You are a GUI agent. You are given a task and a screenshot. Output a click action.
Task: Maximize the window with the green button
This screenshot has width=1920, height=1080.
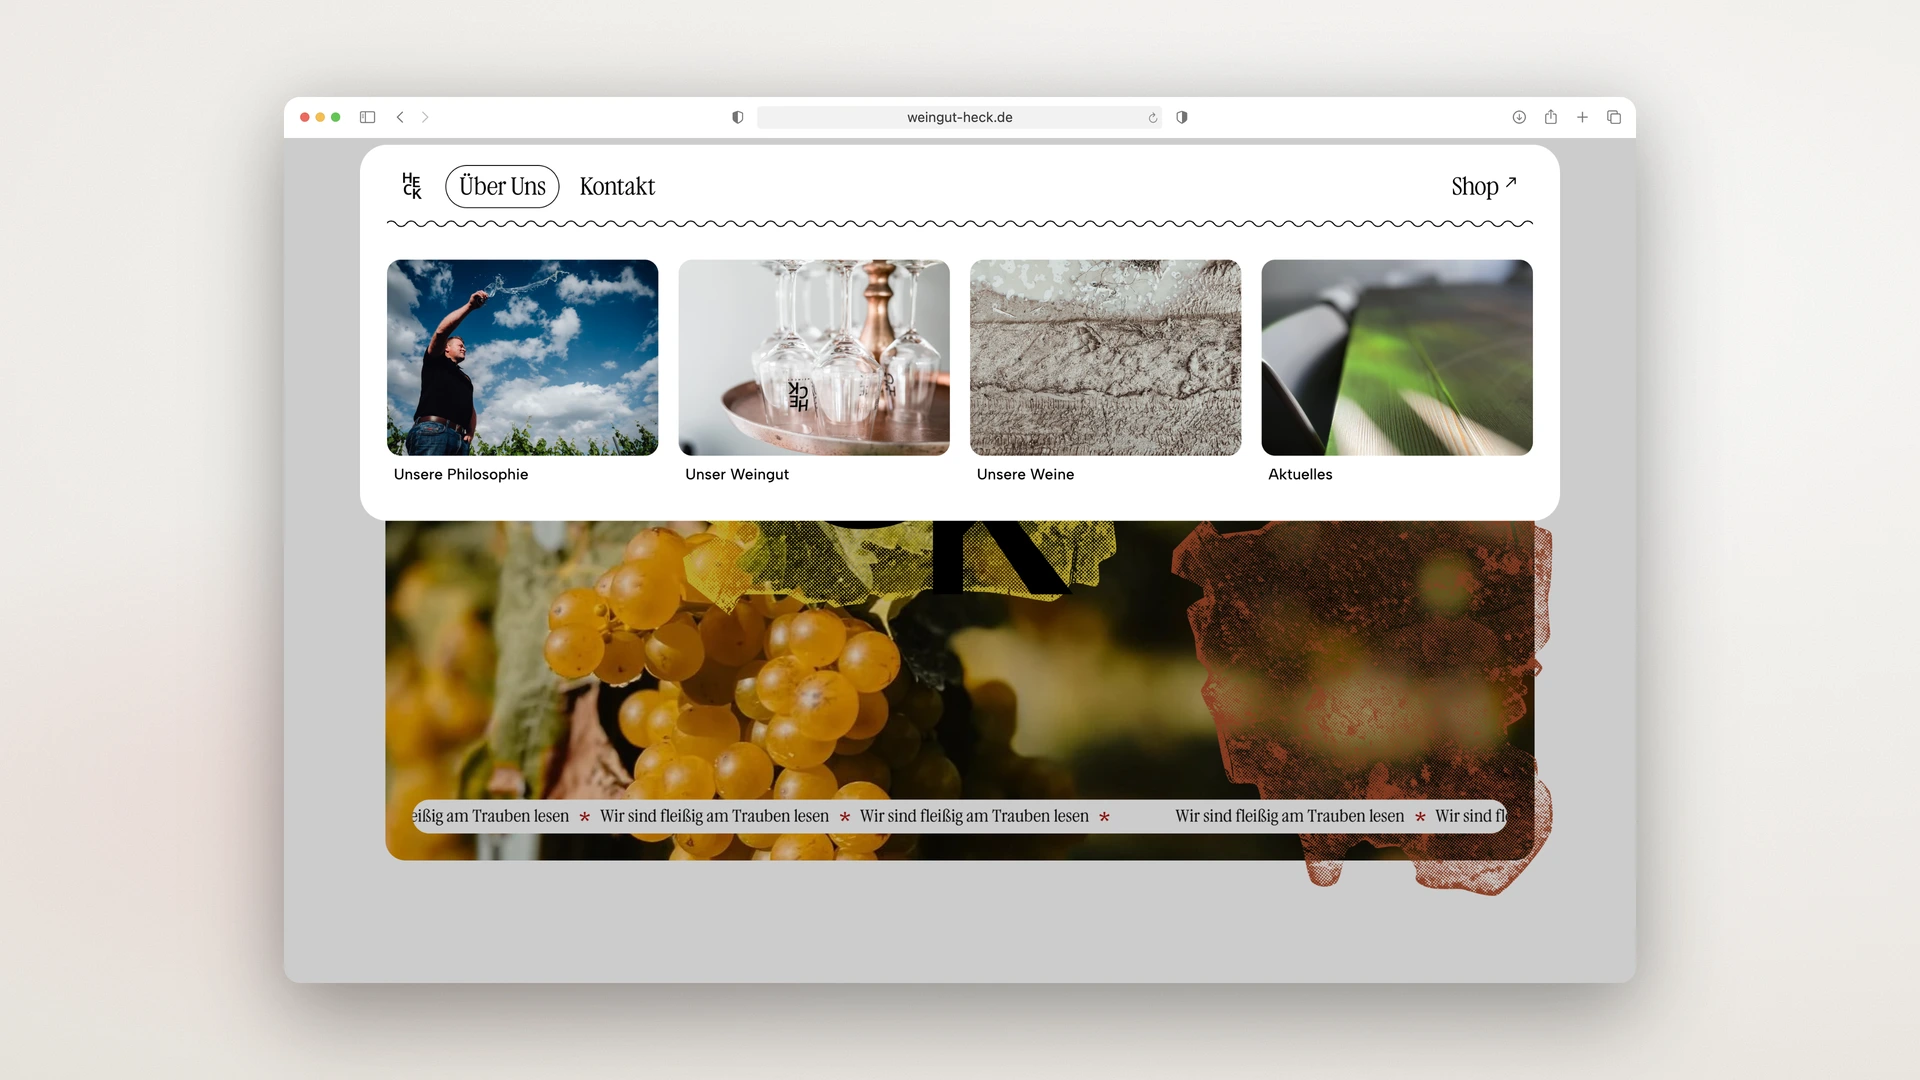point(336,117)
